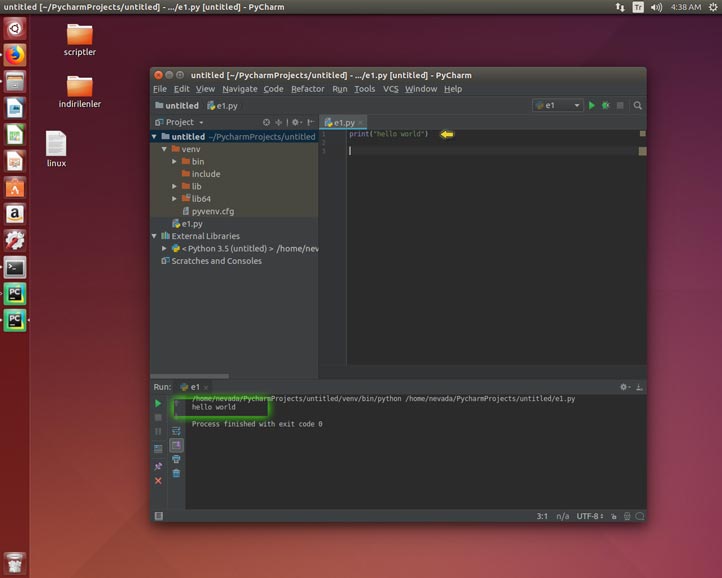Open the Tools menu

[365, 89]
